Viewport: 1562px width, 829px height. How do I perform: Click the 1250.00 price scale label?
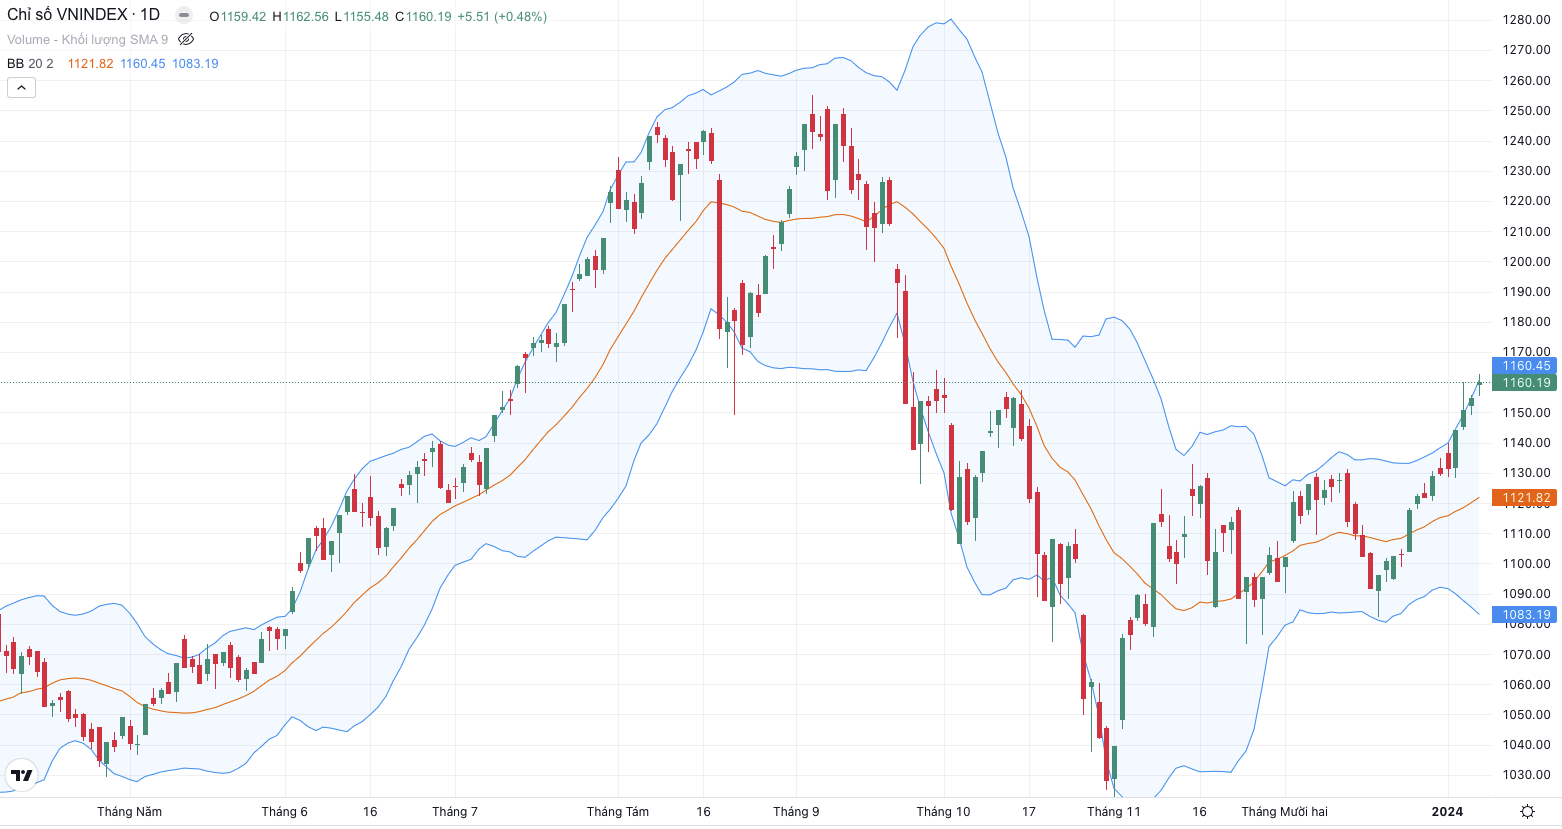(x=1526, y=111)
